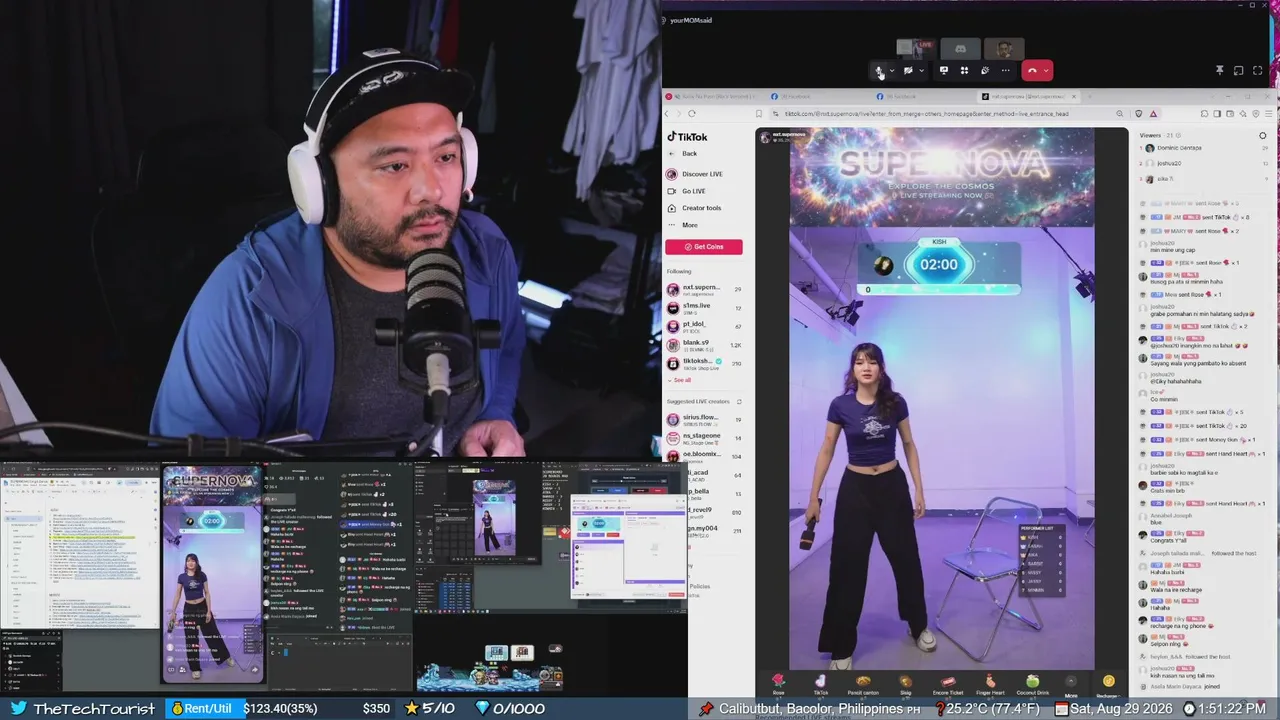
Task: Click the soundboard icon in call toolbar
Action: point(985,71)
